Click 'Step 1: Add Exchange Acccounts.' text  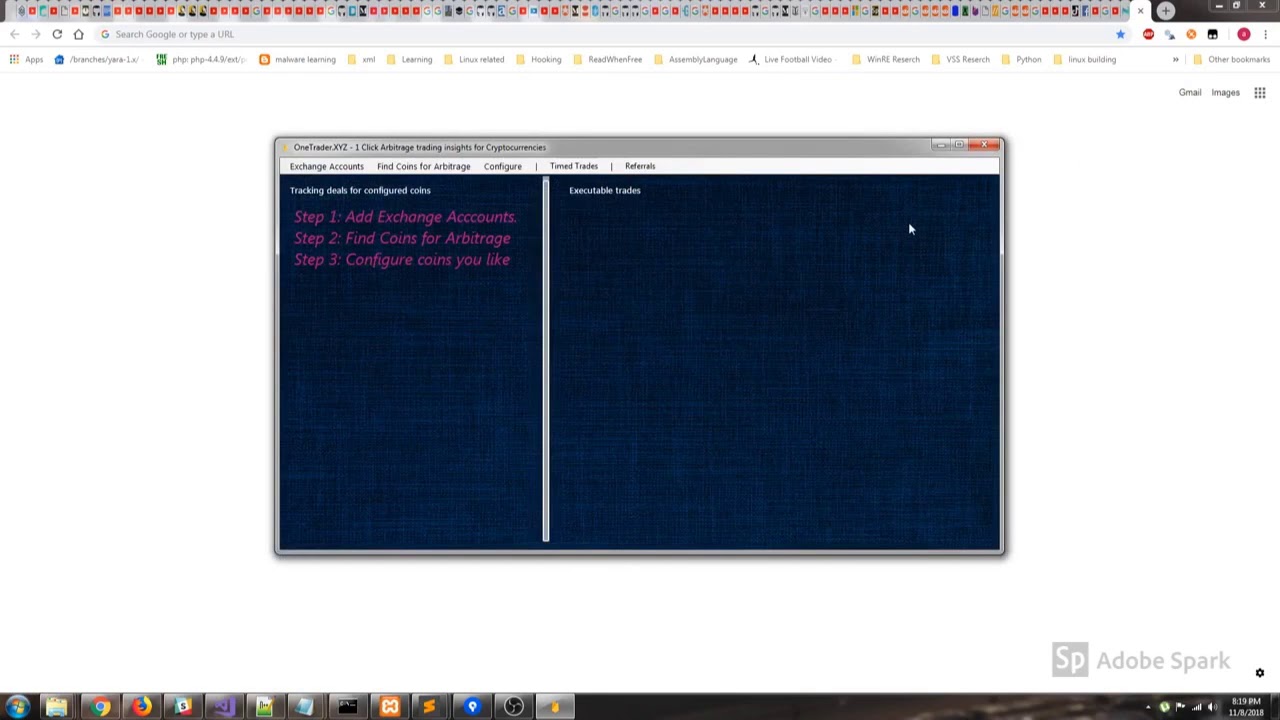(405, 217)
